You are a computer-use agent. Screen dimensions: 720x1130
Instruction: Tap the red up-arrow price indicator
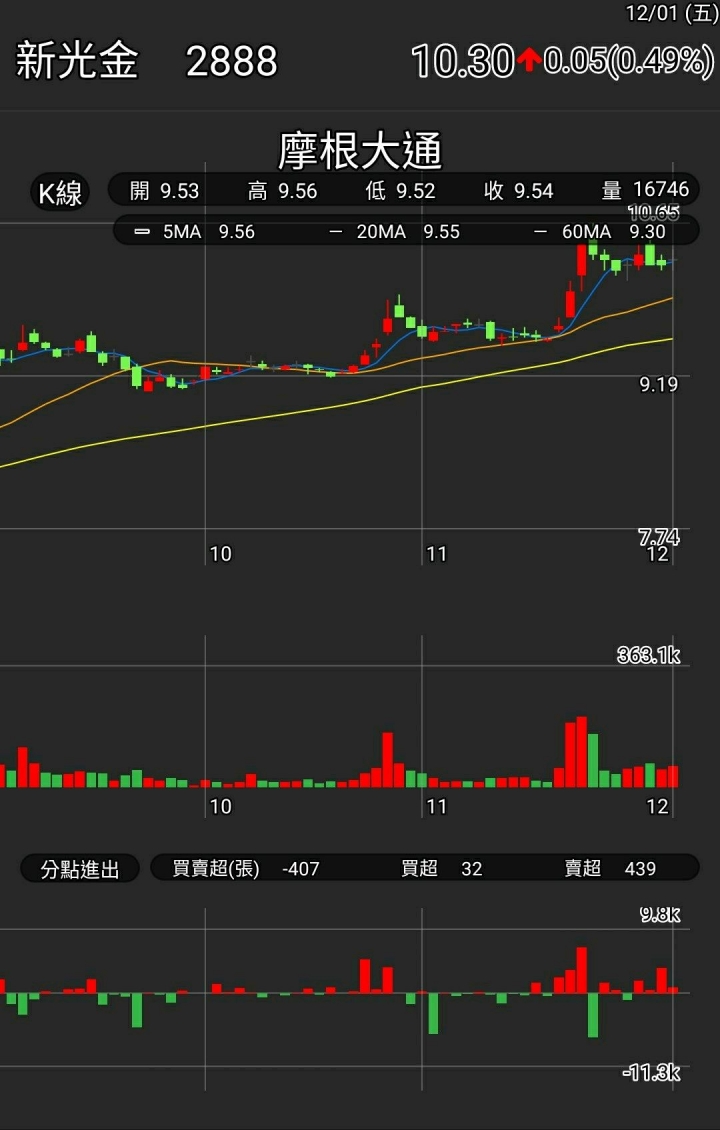(x=528, y=61)
